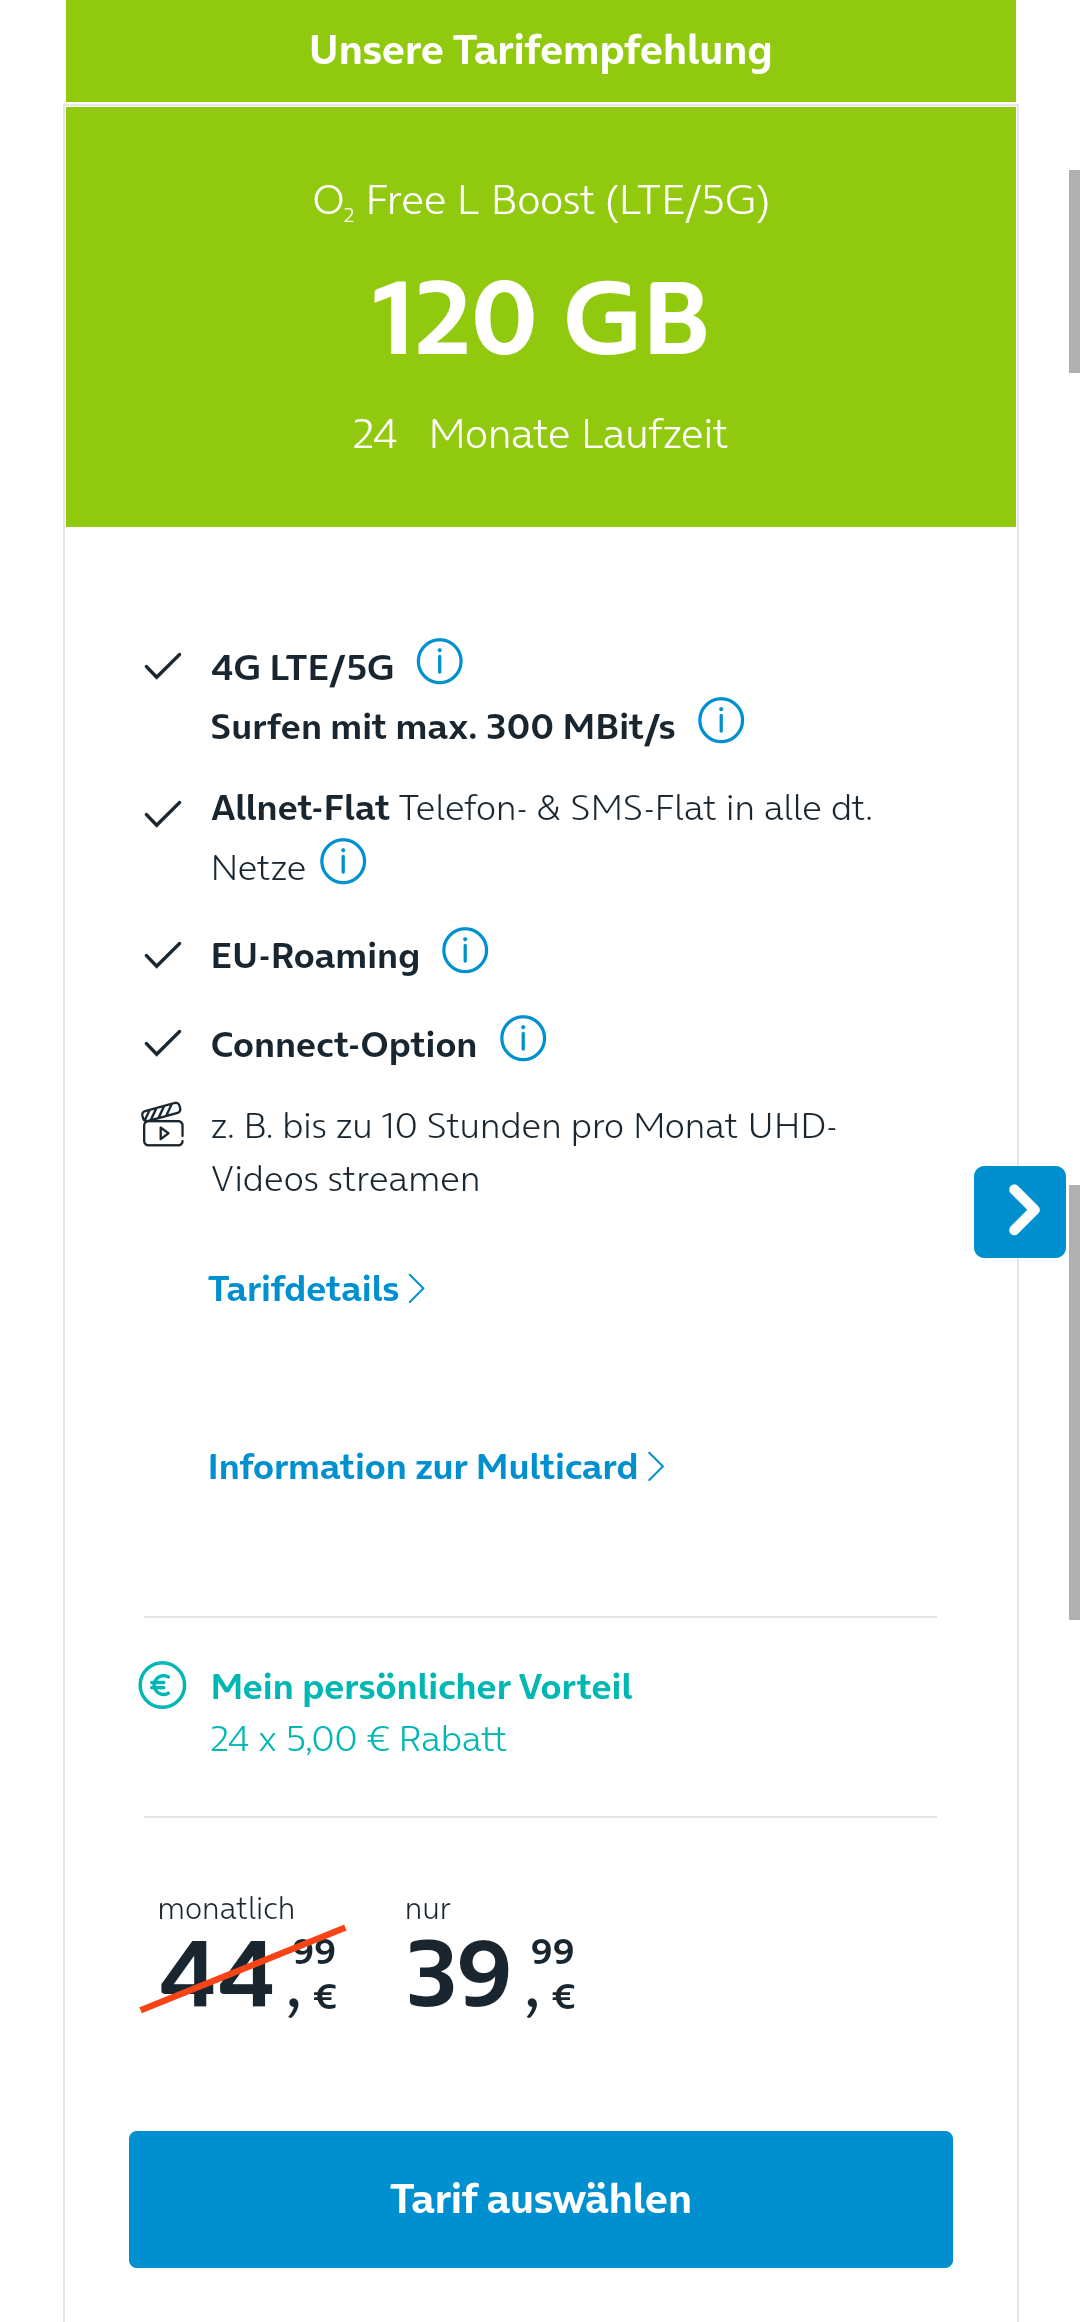
Task: Click the euro icon beside Mein persönlicher Vorteil
Action: tap(162, 1686)
